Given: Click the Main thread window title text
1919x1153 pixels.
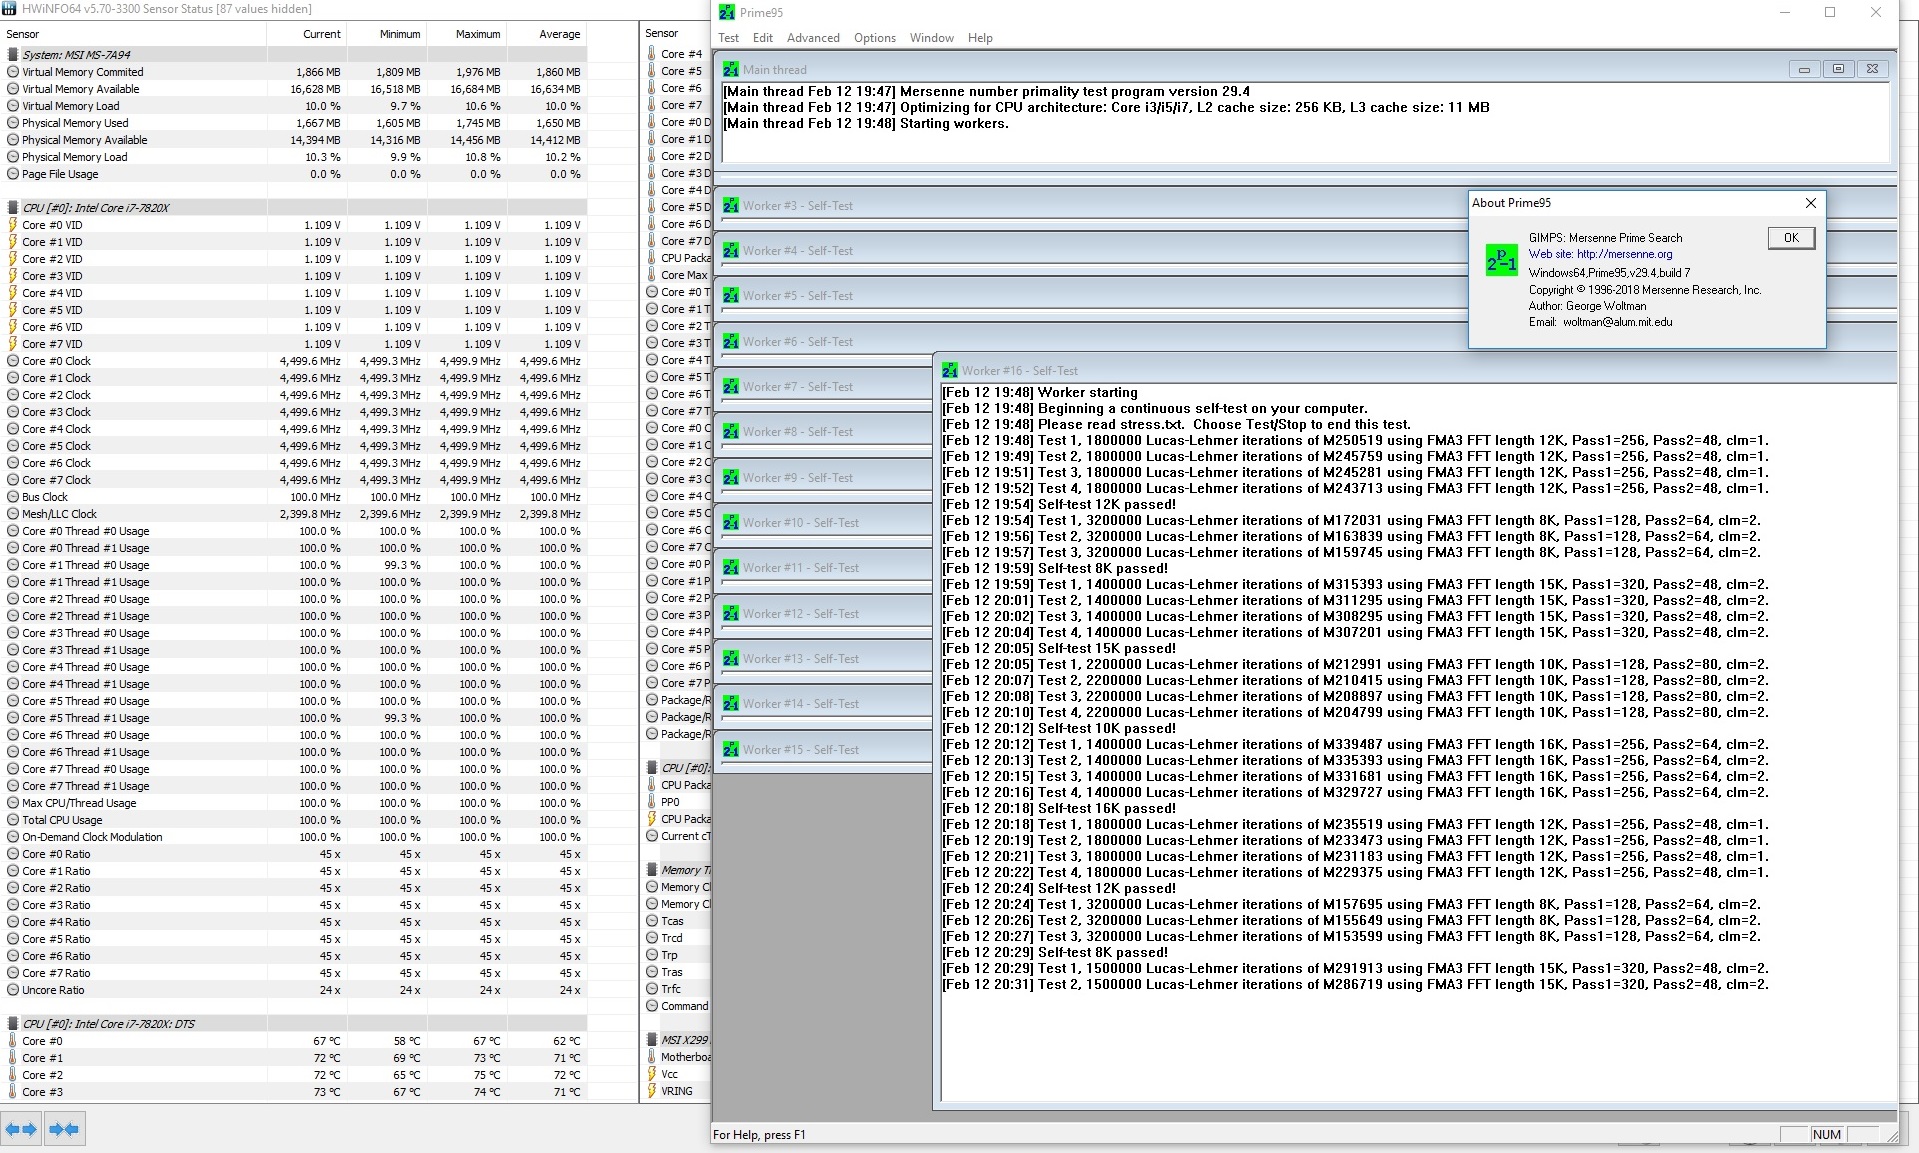Looking at the screenshot, I should tap(775, 70).
